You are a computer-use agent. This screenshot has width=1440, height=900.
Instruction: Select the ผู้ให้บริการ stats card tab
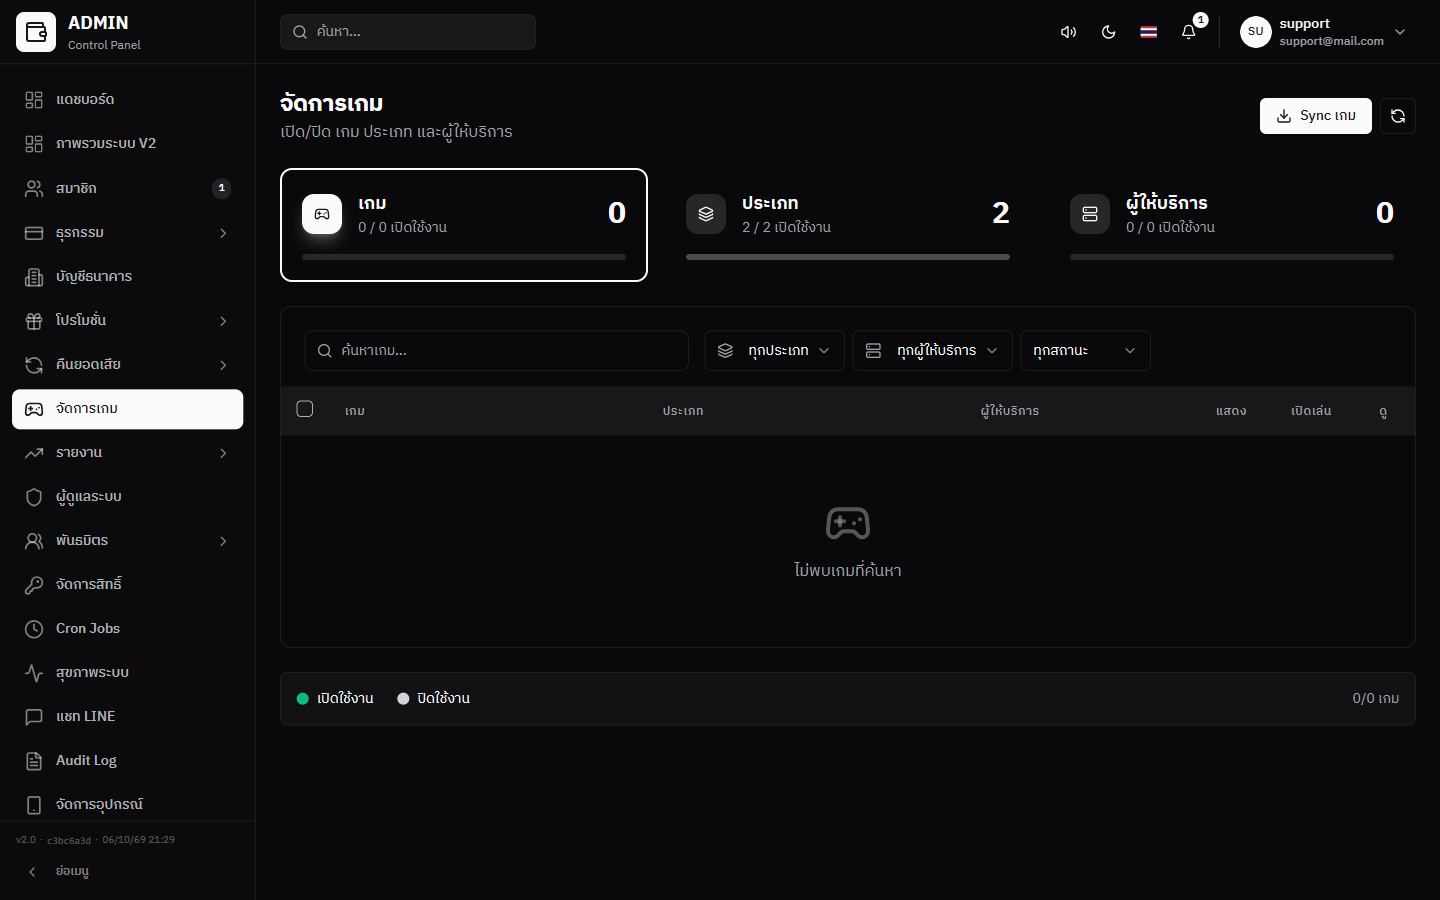(x=1232, y=225)
